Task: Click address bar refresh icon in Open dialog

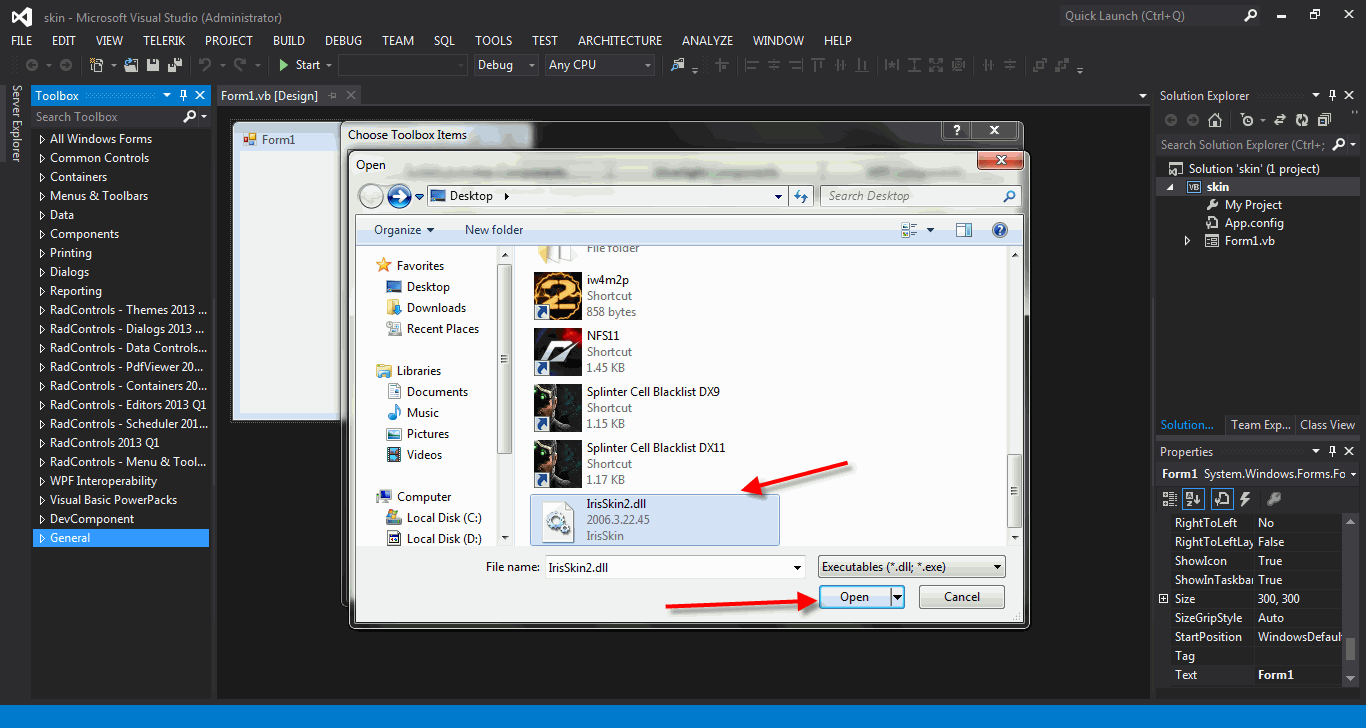Action: coord(801,196)
